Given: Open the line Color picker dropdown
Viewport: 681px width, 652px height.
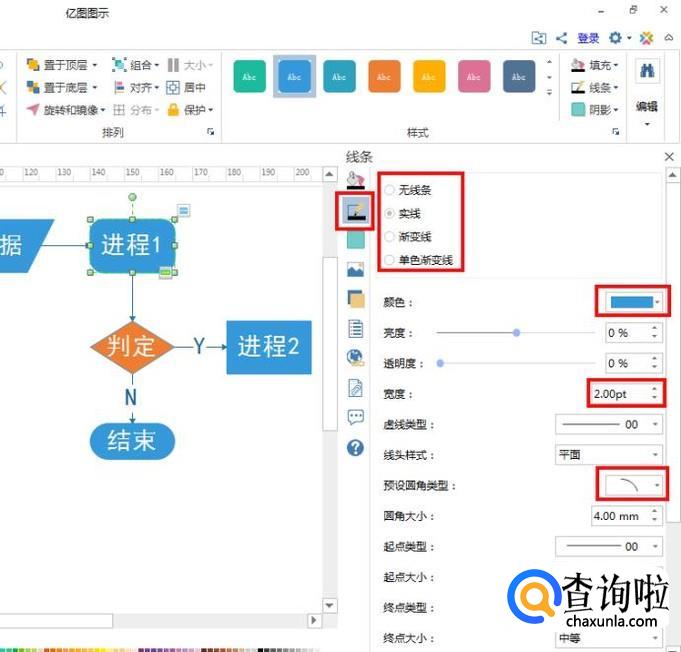Looking at the screenshot, I should [634, 302].
